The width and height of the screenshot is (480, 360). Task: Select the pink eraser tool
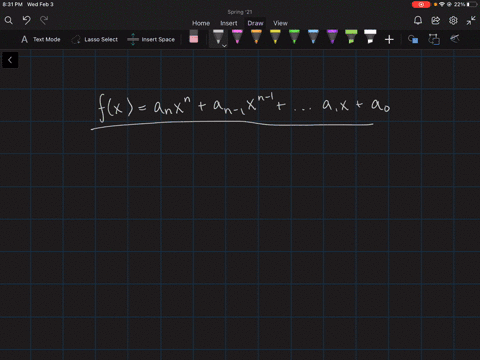[194, 37]
